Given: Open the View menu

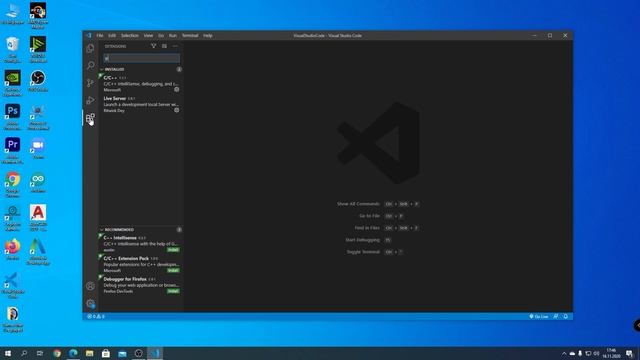Looking at the screenshot, I should (x=148, y=36).
